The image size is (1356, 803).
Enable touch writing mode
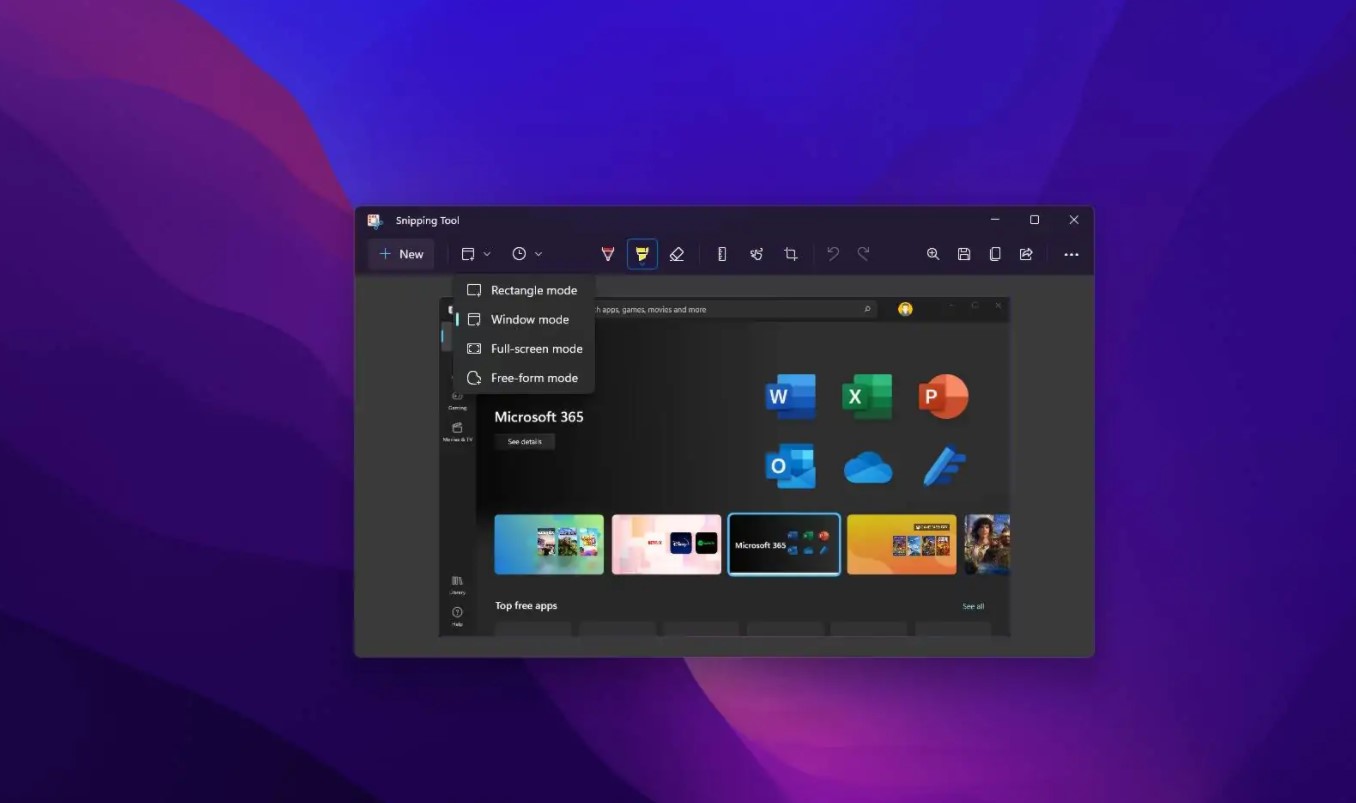(756, 253)
